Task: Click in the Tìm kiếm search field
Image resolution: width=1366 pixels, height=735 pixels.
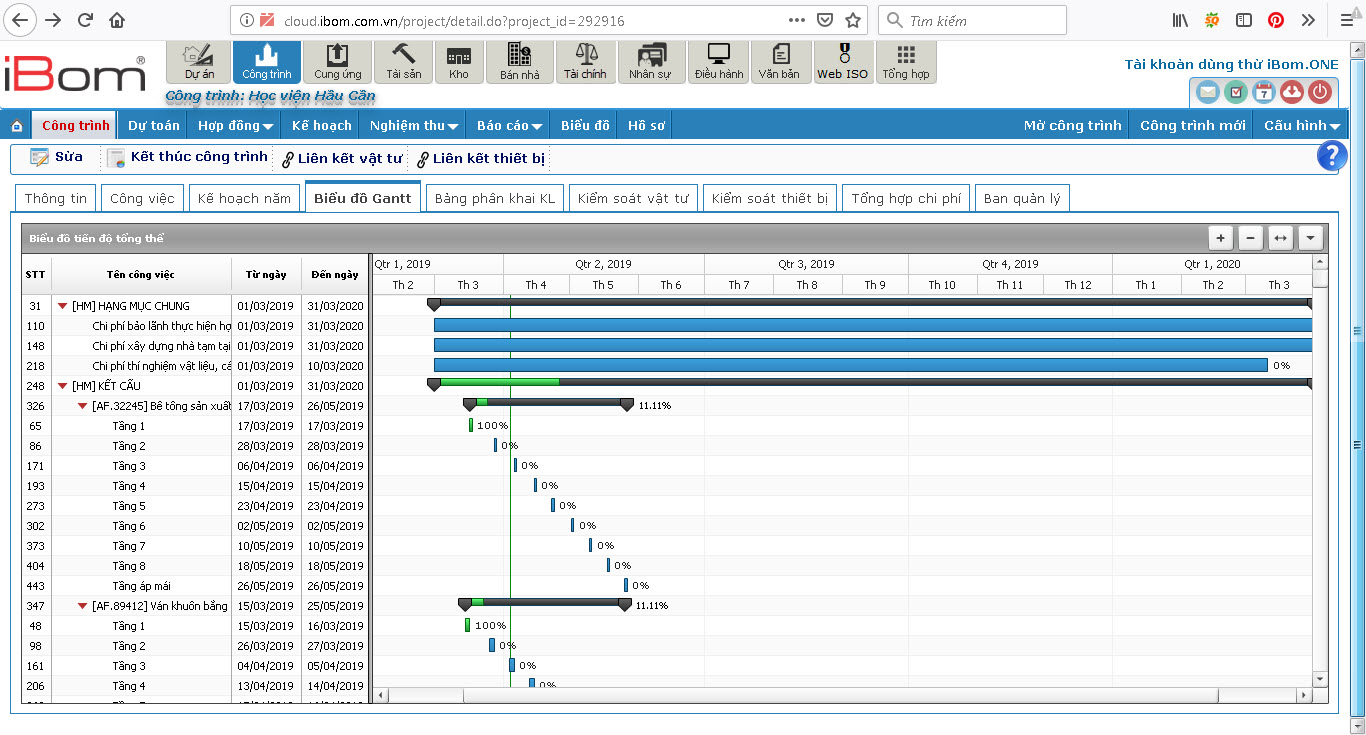Action: click(972, 20)
